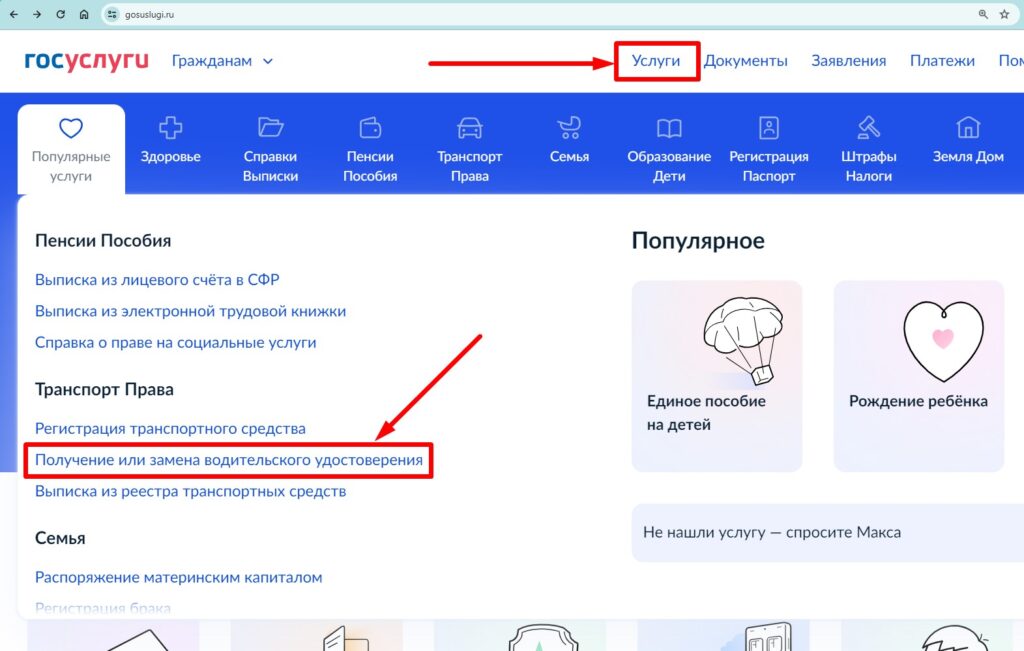Open Выписка из электронной трудовой книжки link
Image resolution: width=1024 pixels, height=651 pixels.
pyautogui.click(x=190, y=311)
